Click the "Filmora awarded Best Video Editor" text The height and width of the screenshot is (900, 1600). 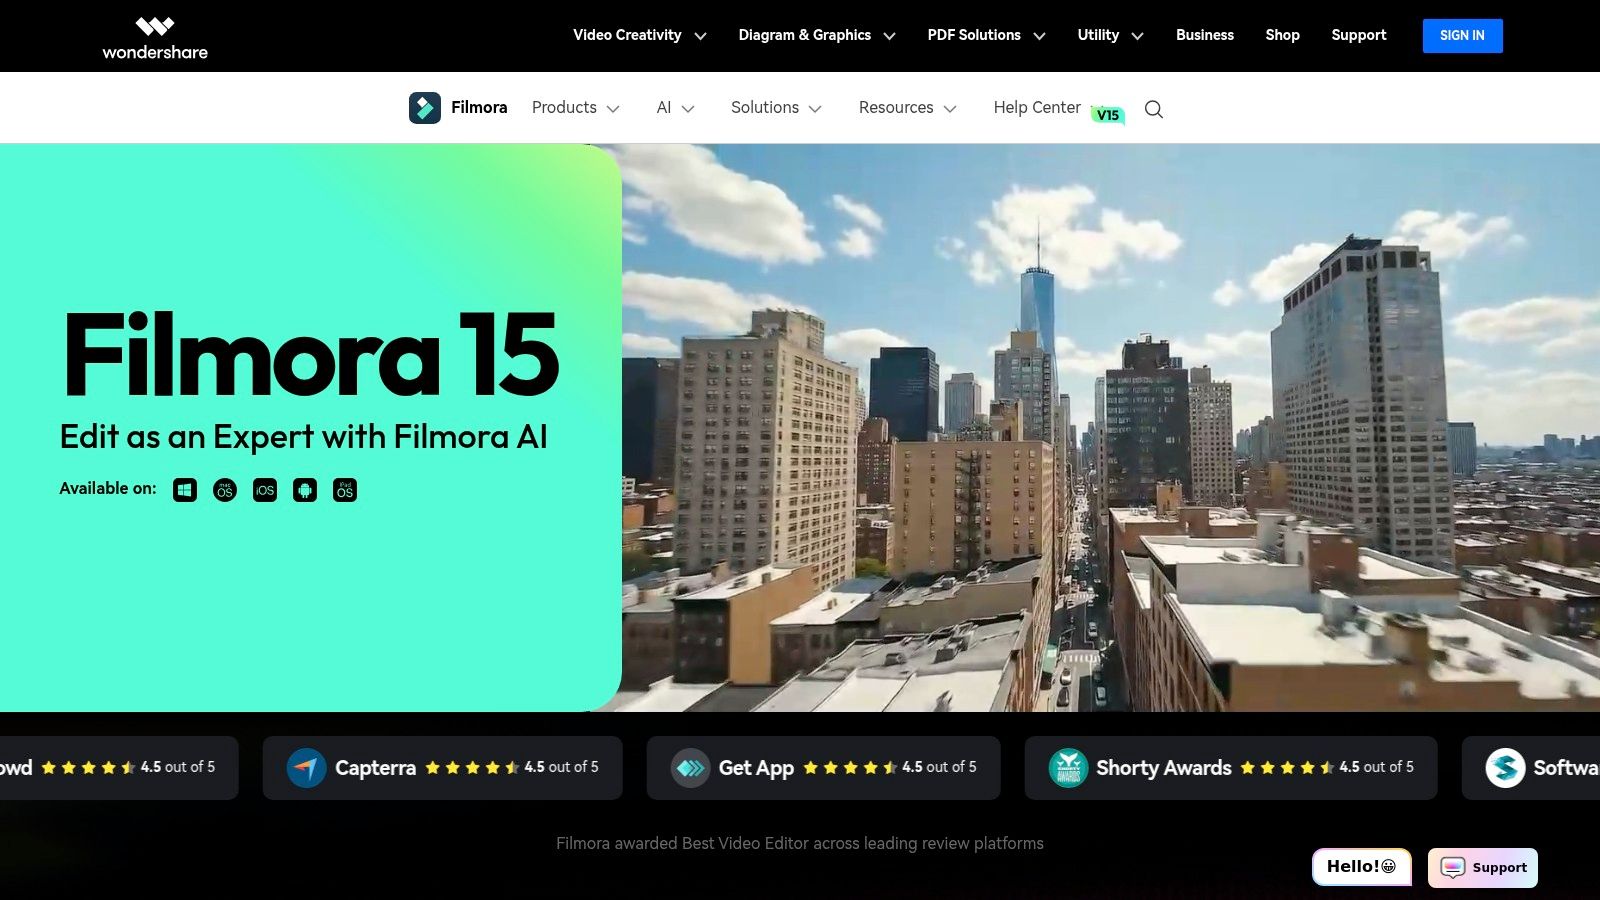point(800,844)
